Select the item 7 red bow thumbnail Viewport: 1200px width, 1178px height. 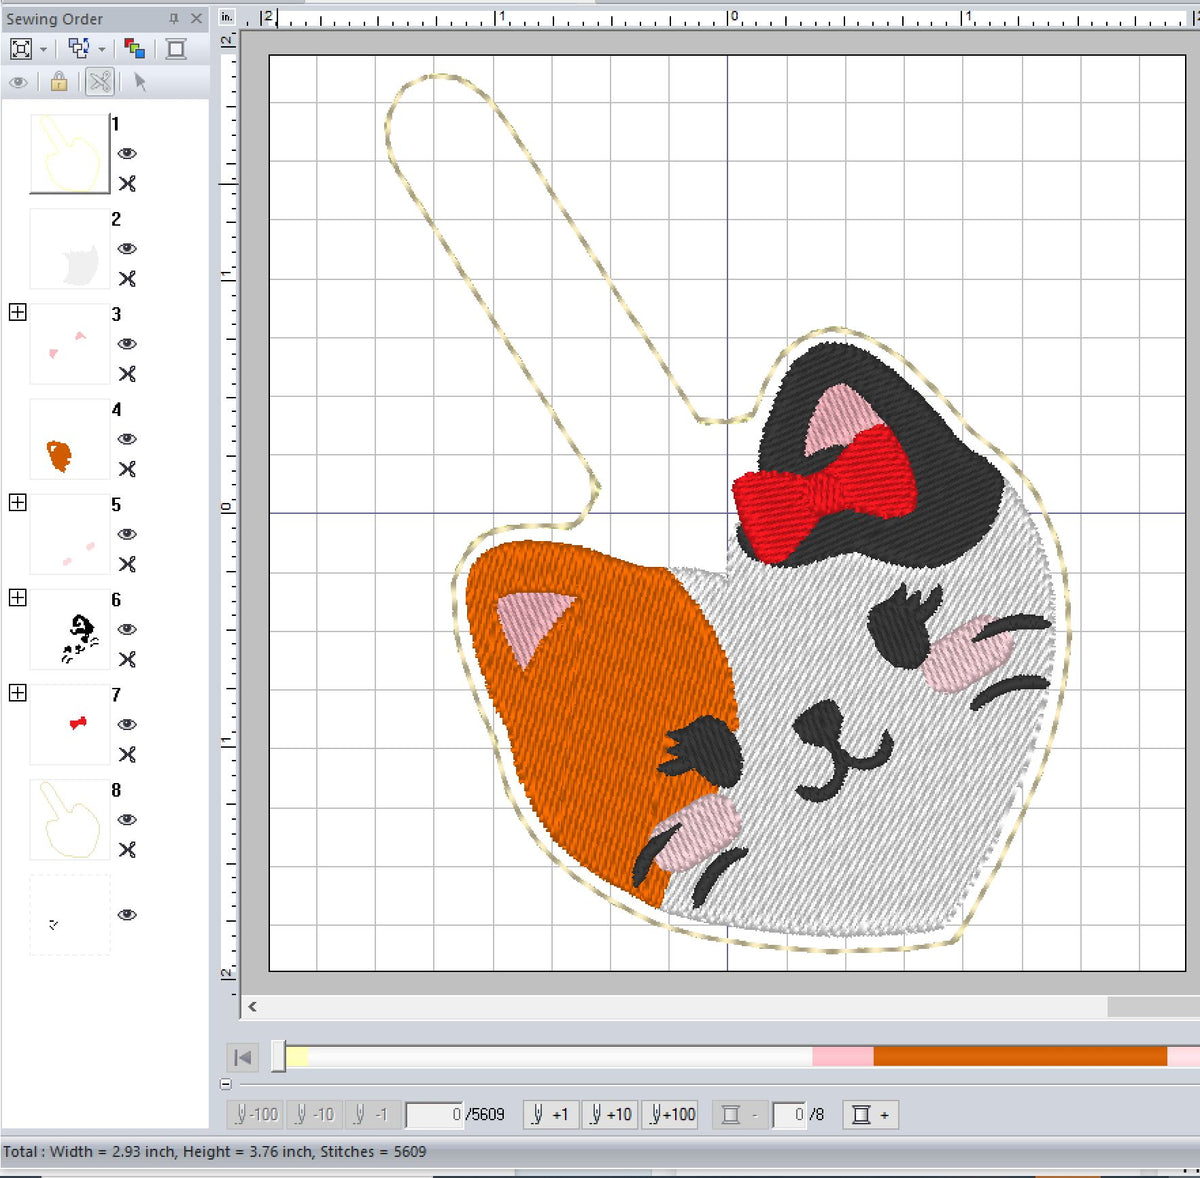[x=70, y=724]
